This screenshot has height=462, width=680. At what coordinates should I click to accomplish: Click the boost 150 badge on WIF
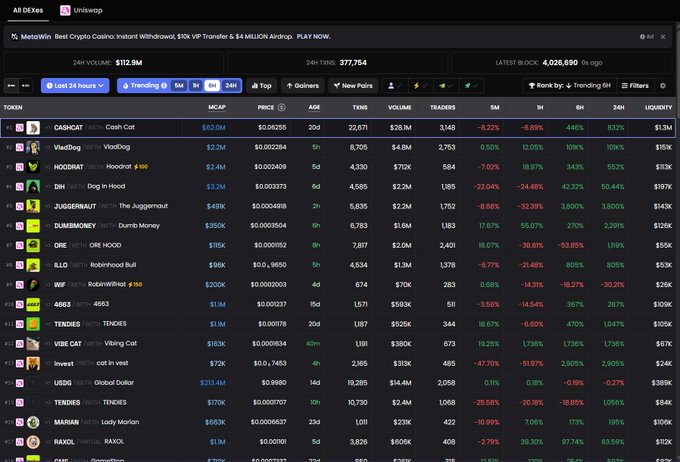pos(135,285)
